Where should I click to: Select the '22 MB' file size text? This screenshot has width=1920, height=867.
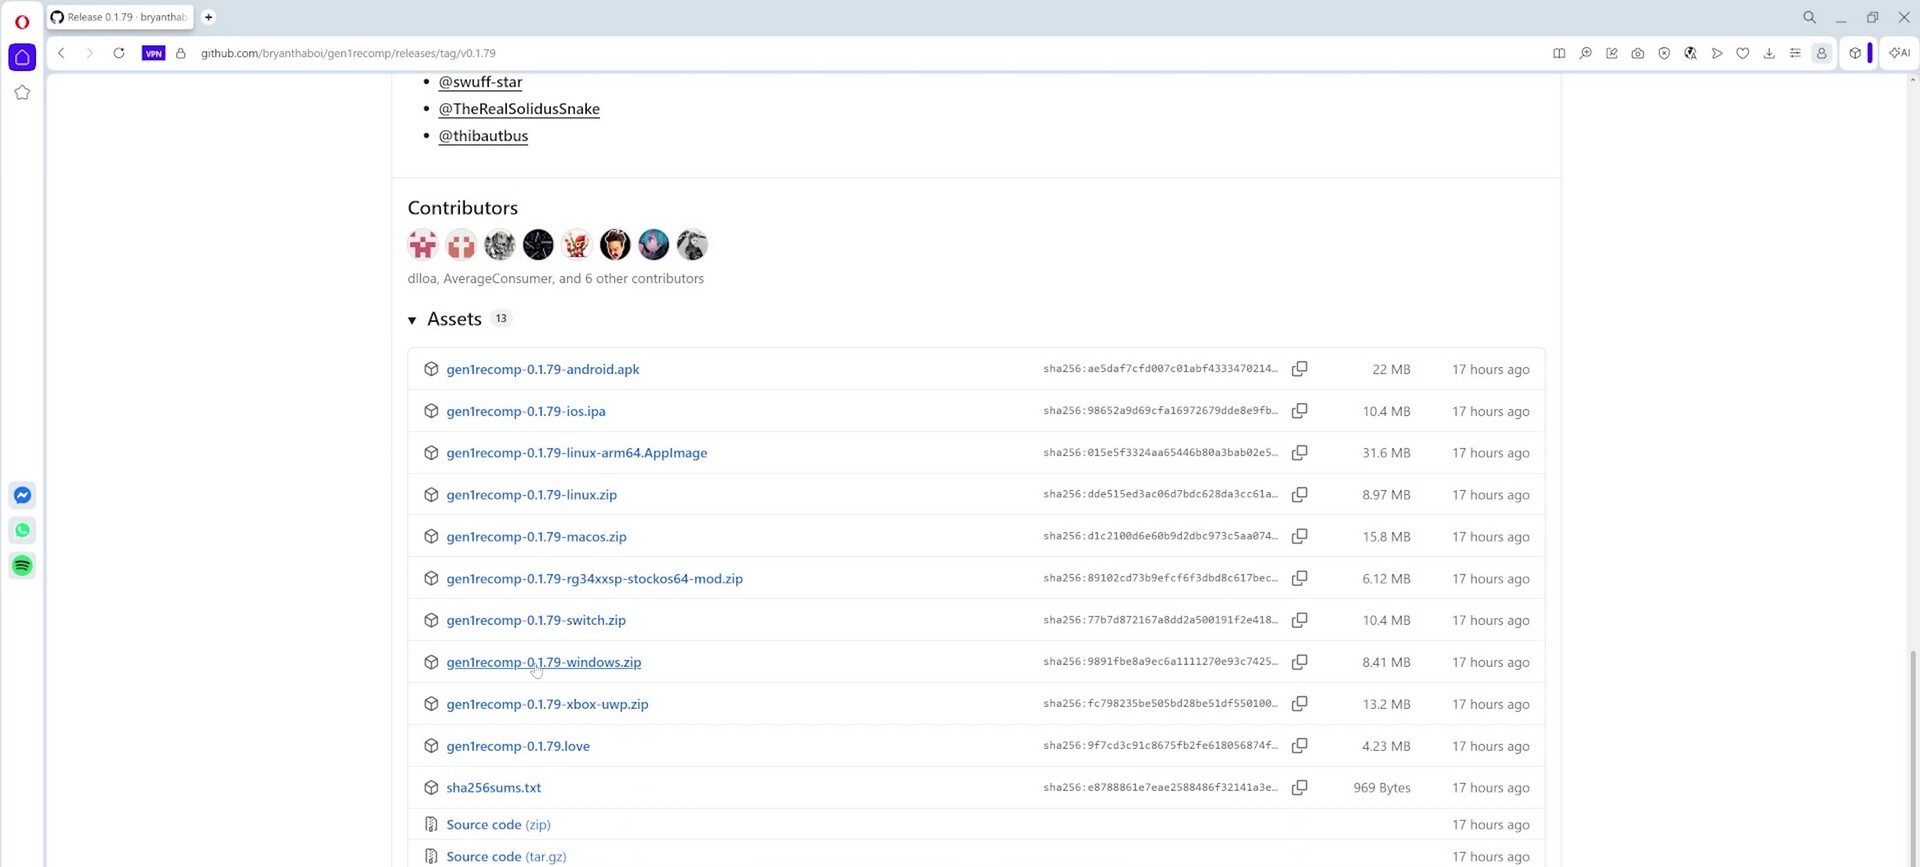click(x=1391, y=369)
